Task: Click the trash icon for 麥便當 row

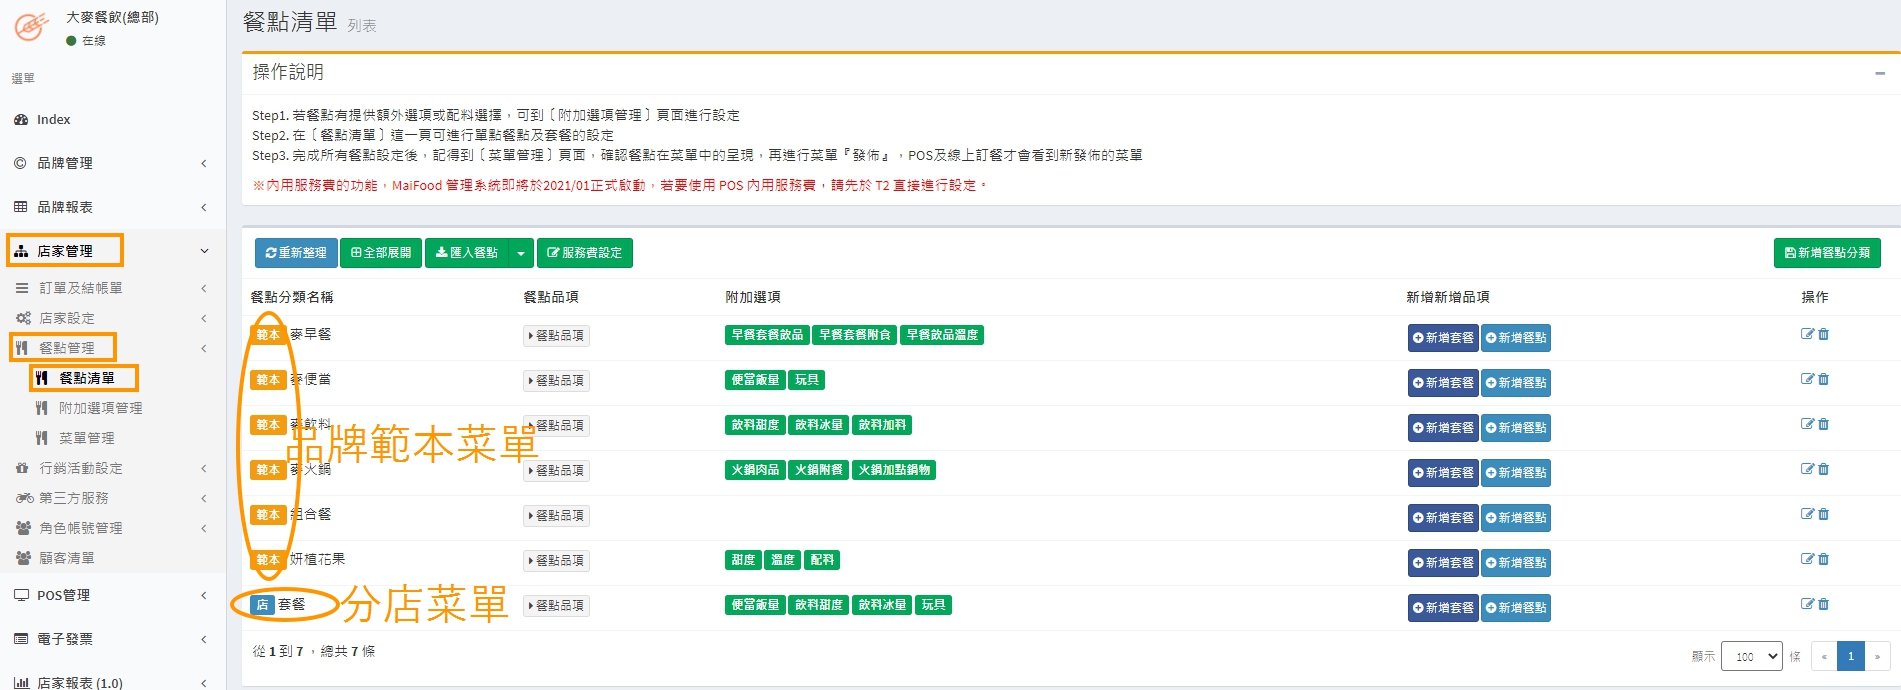Action: coord(1823,379)
